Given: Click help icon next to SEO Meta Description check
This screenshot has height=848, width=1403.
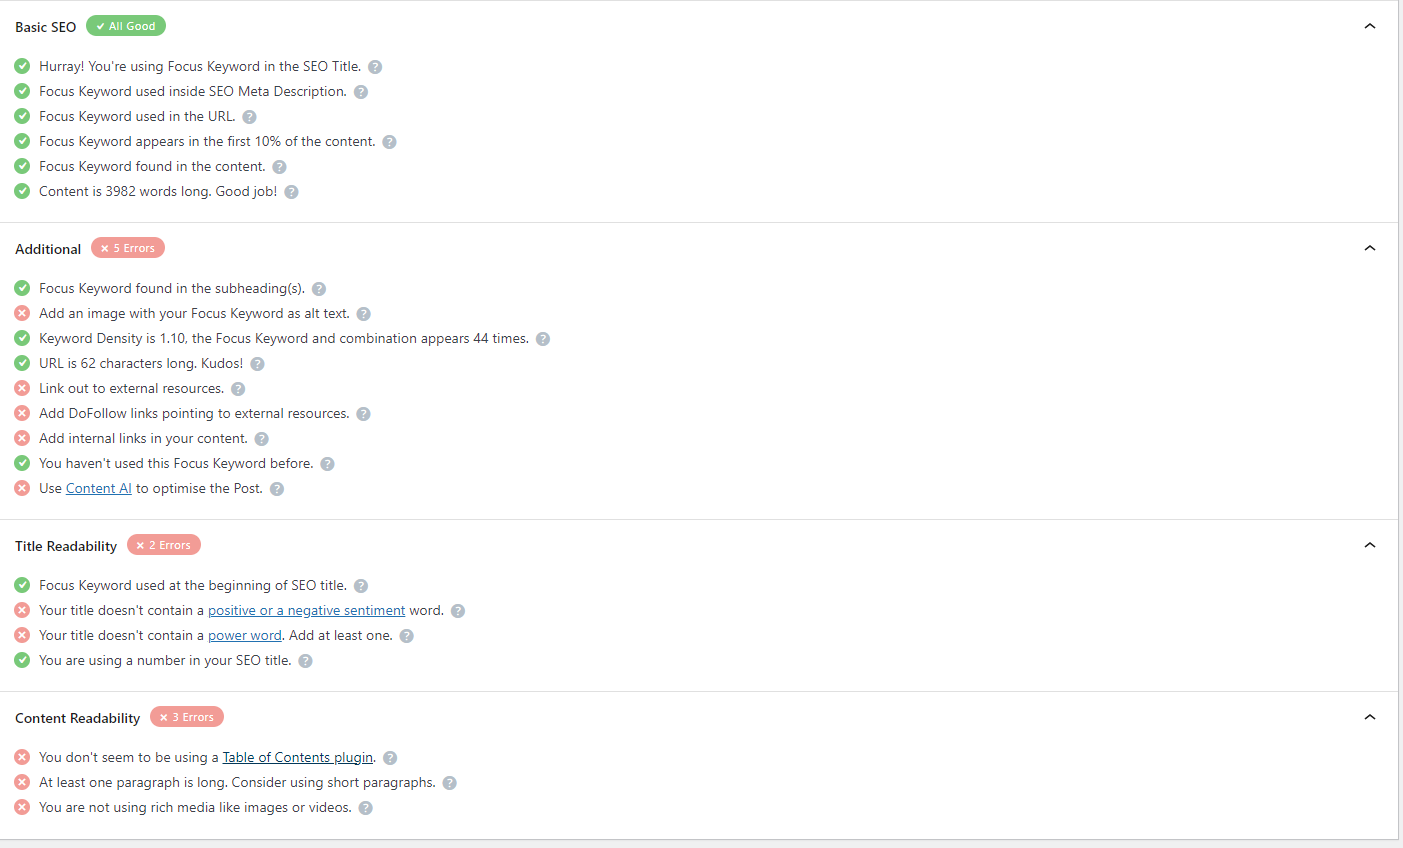Looking at the screenshot, I should pyautogui.click(x=361, y=92).
